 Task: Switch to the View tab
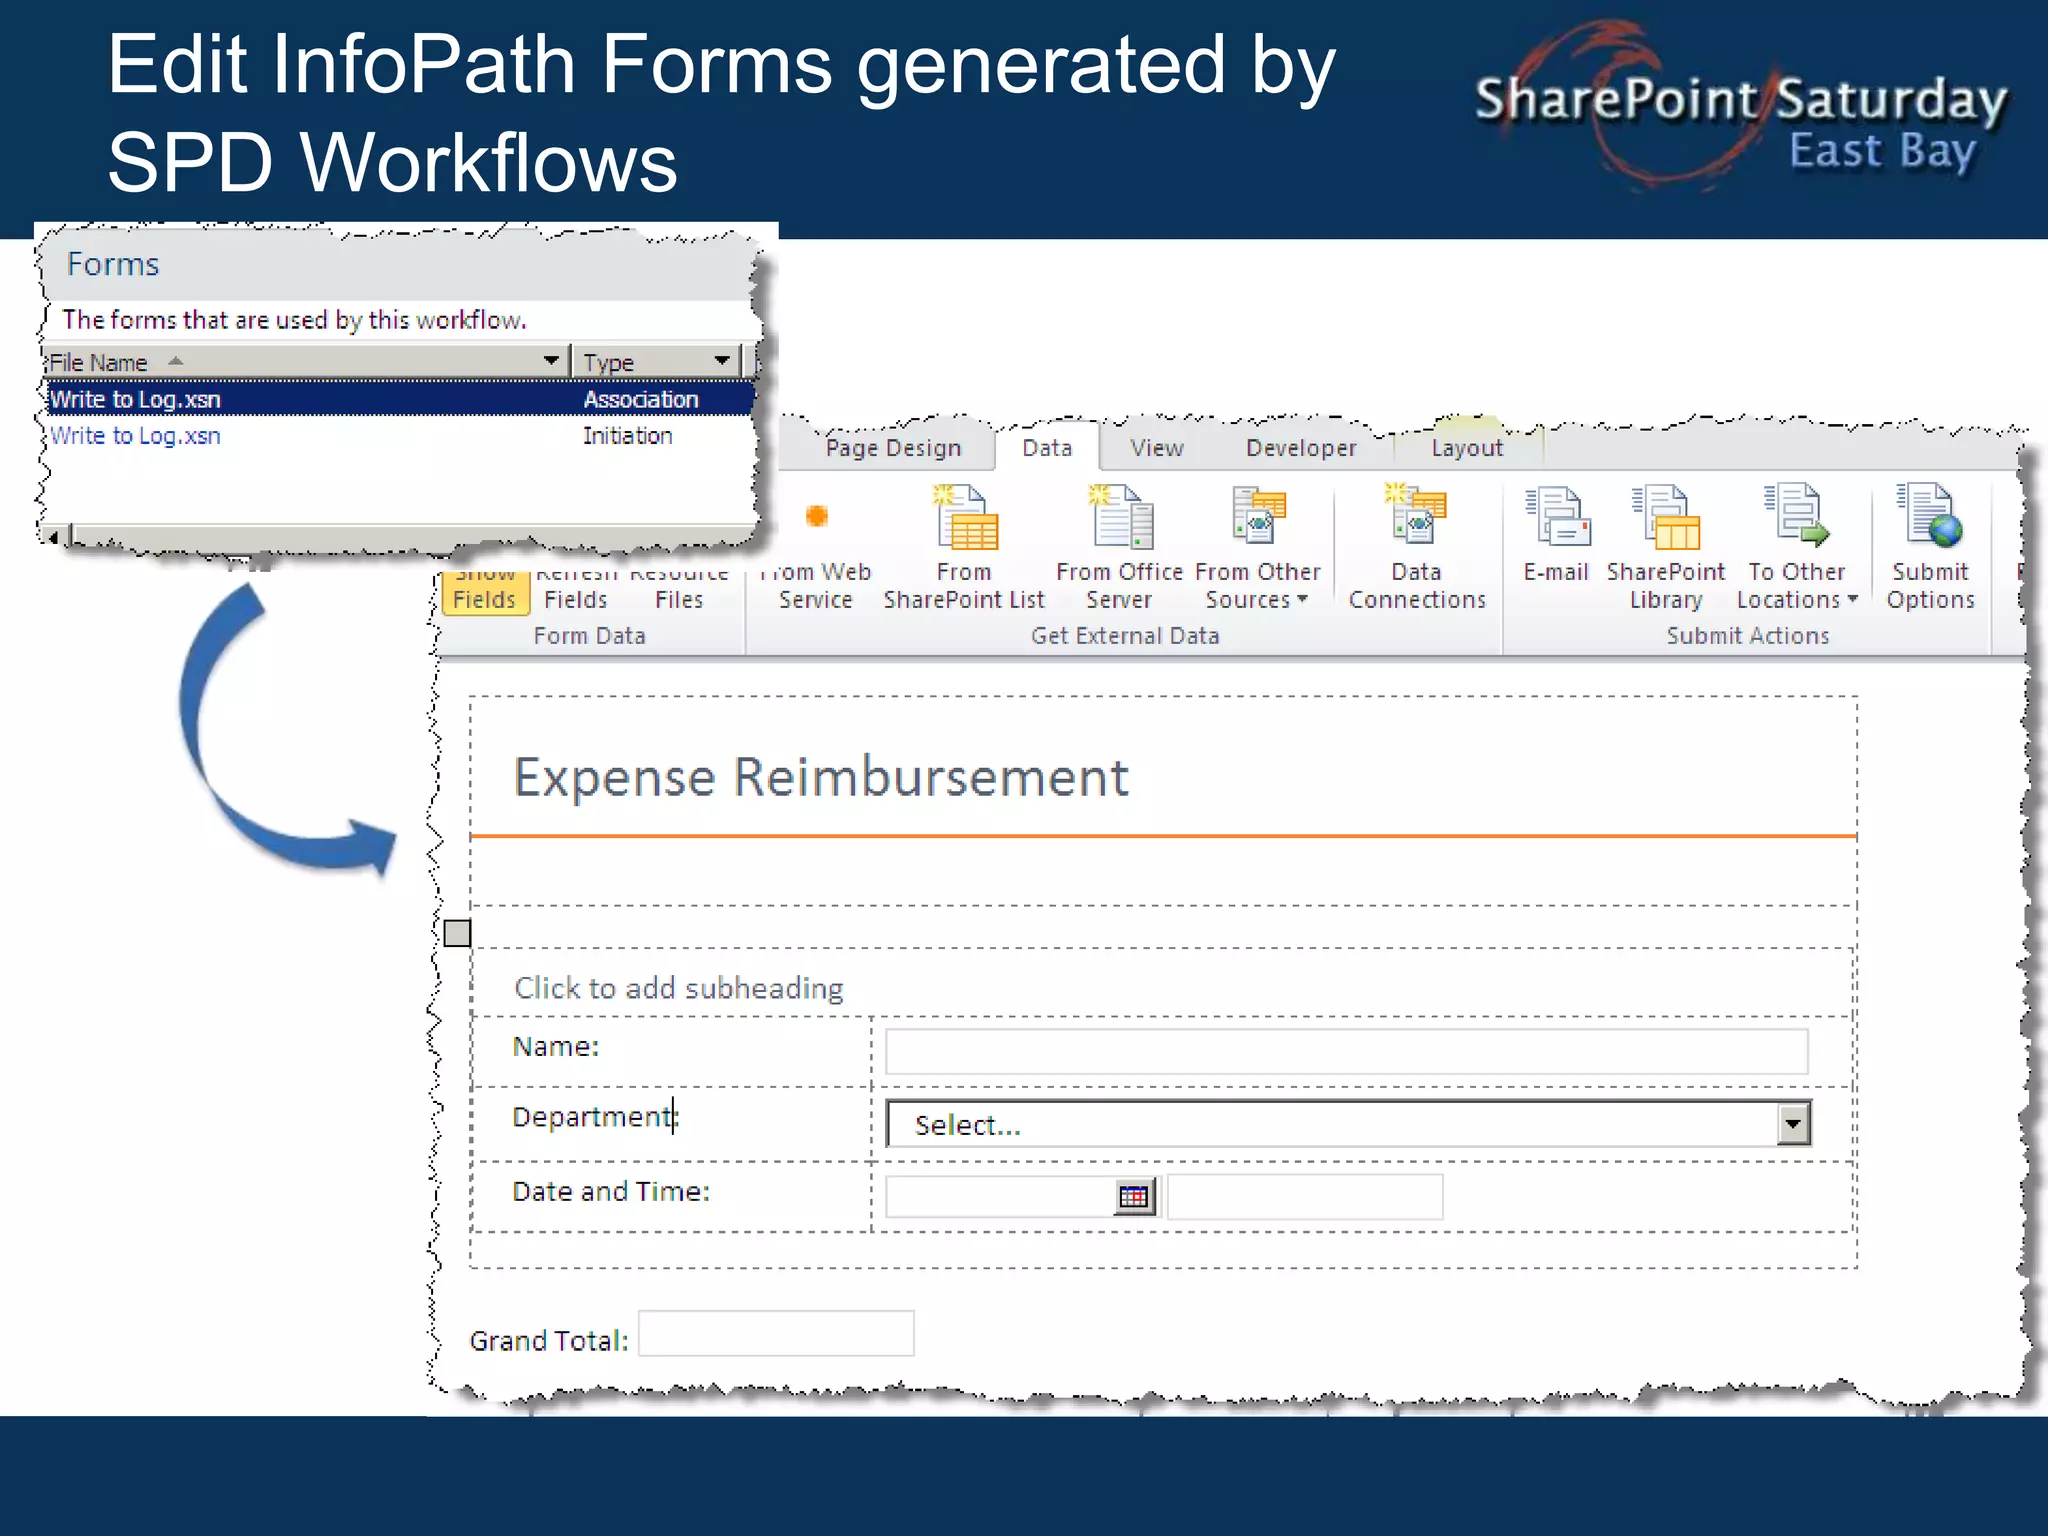tap(1157, 448)
